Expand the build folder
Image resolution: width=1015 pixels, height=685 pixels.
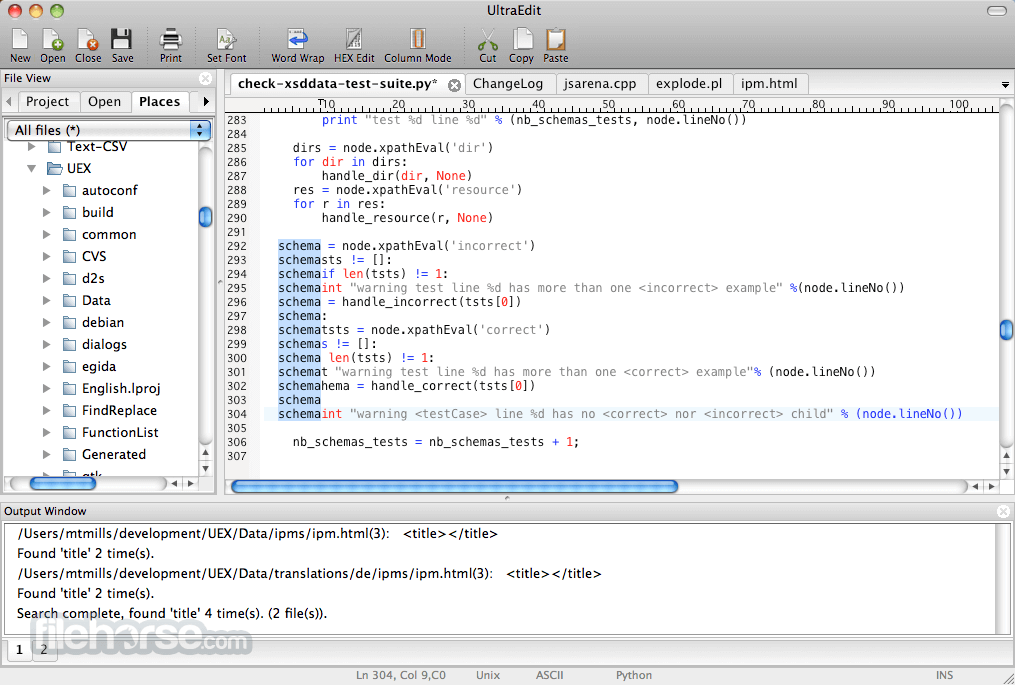coord(47,212)
